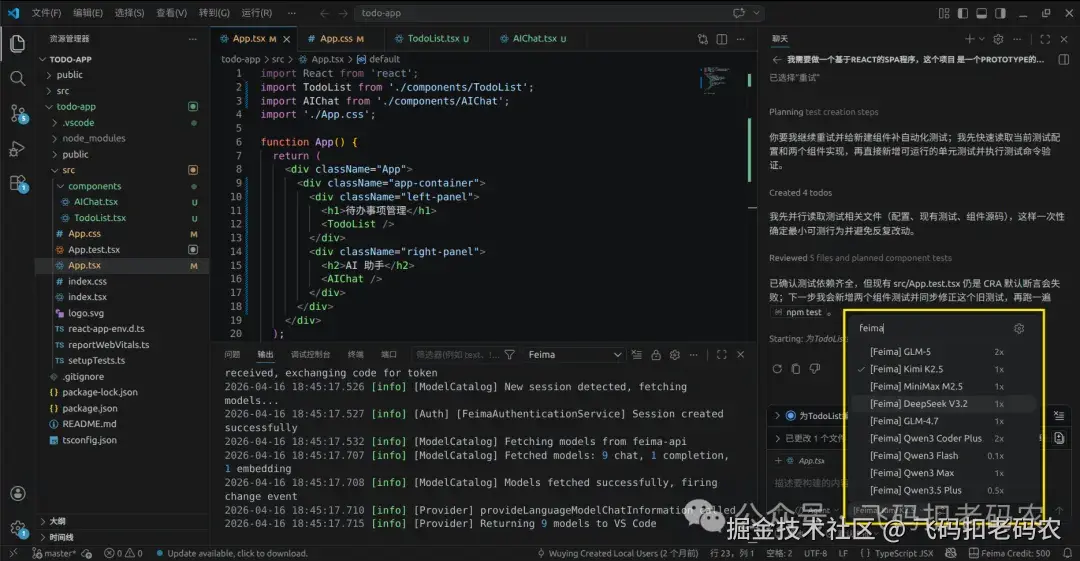
Task: Open the Search view in activity bar
Action: tap(18, 79)
